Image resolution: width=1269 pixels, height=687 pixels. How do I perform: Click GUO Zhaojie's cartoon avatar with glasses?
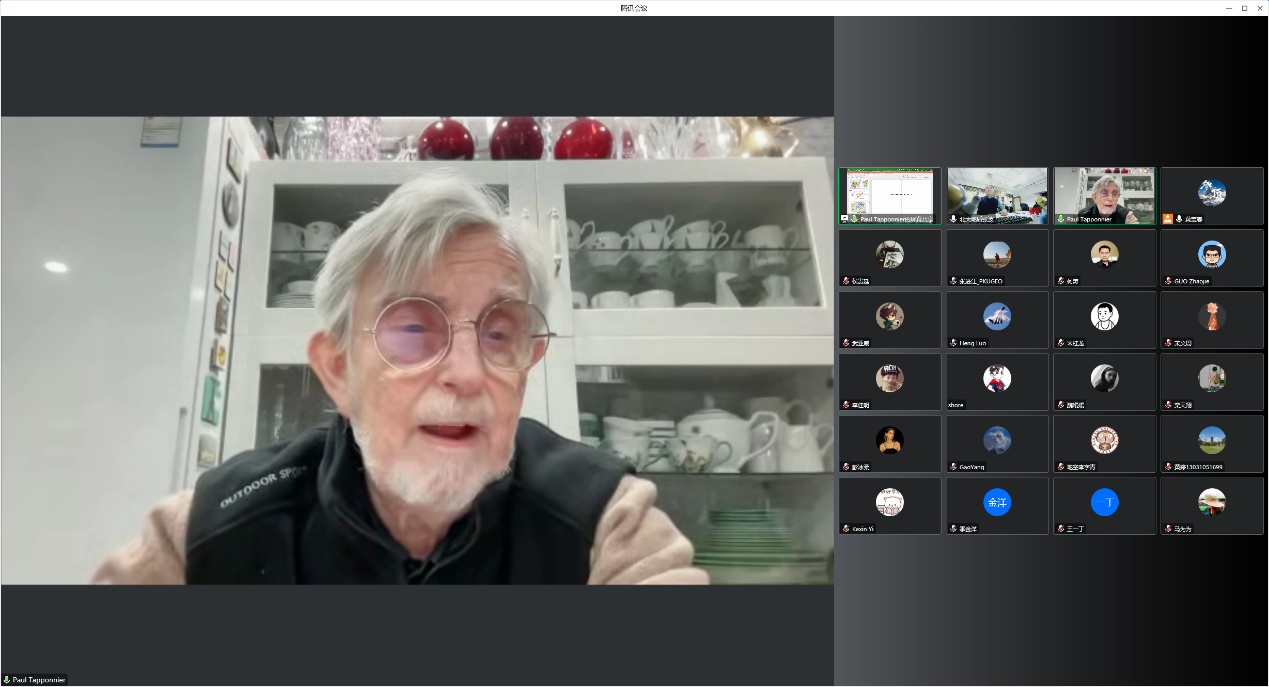pos(1211,254)
